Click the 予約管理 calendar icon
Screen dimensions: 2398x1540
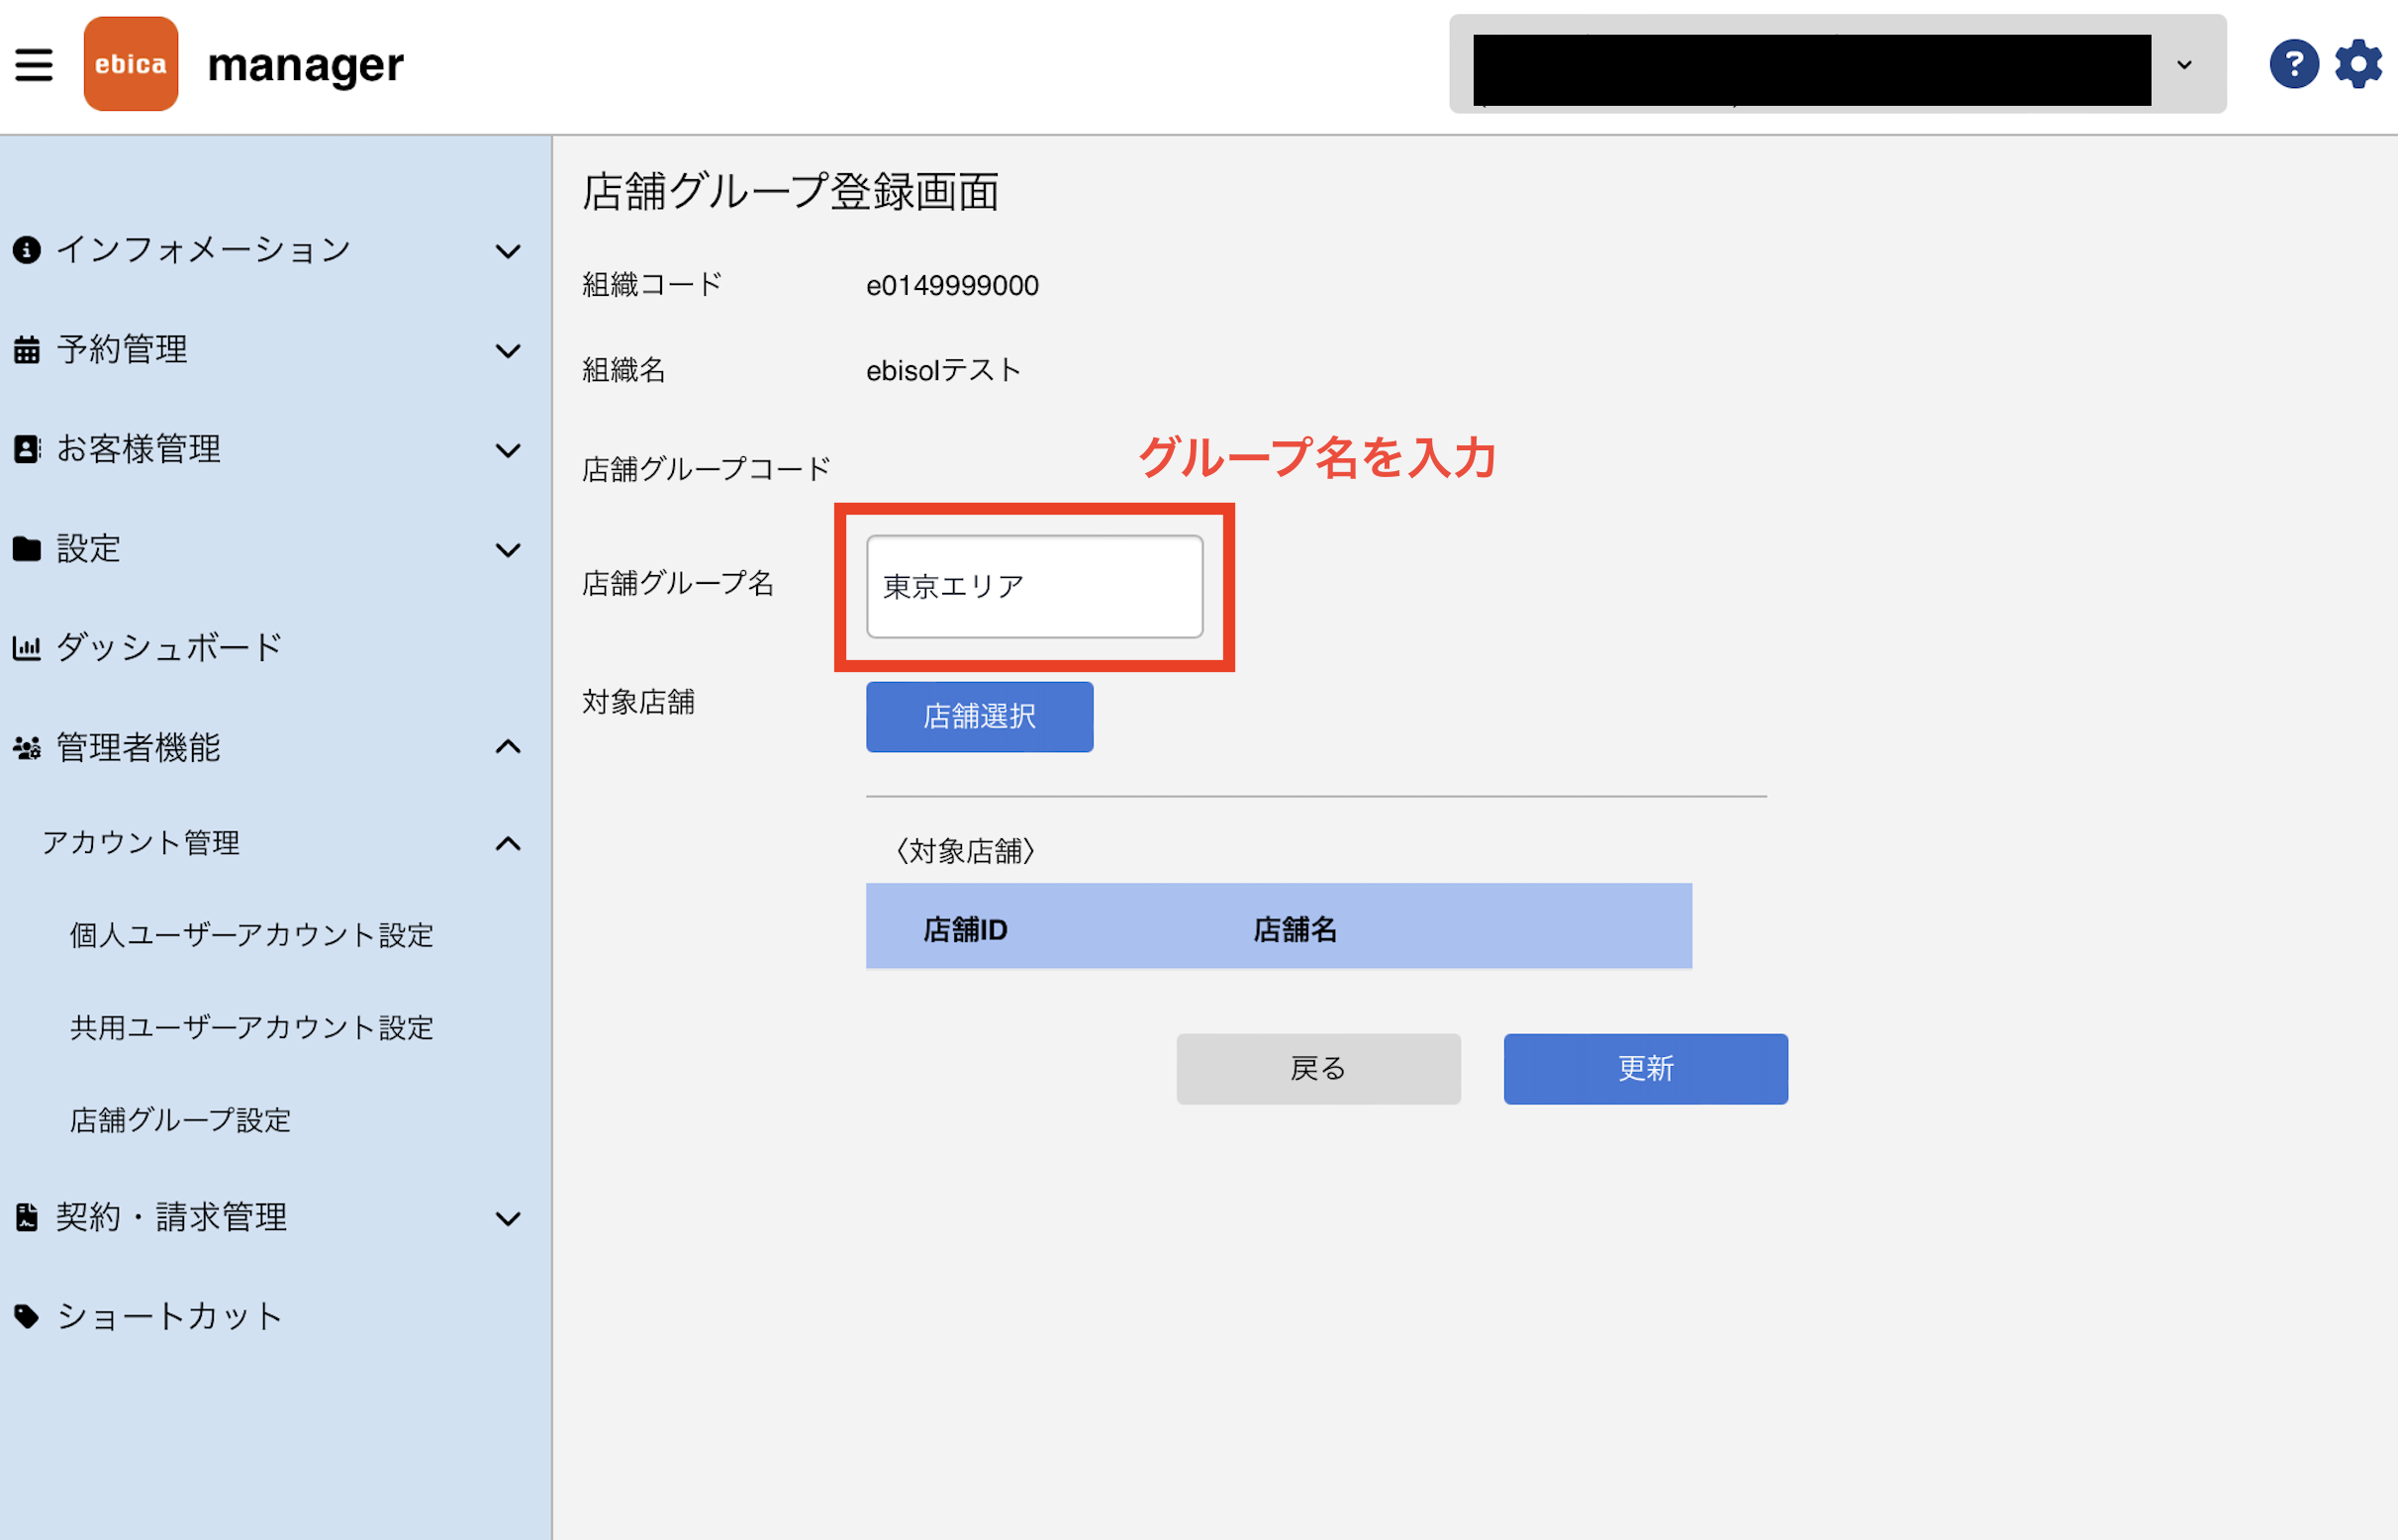point(27,350)
